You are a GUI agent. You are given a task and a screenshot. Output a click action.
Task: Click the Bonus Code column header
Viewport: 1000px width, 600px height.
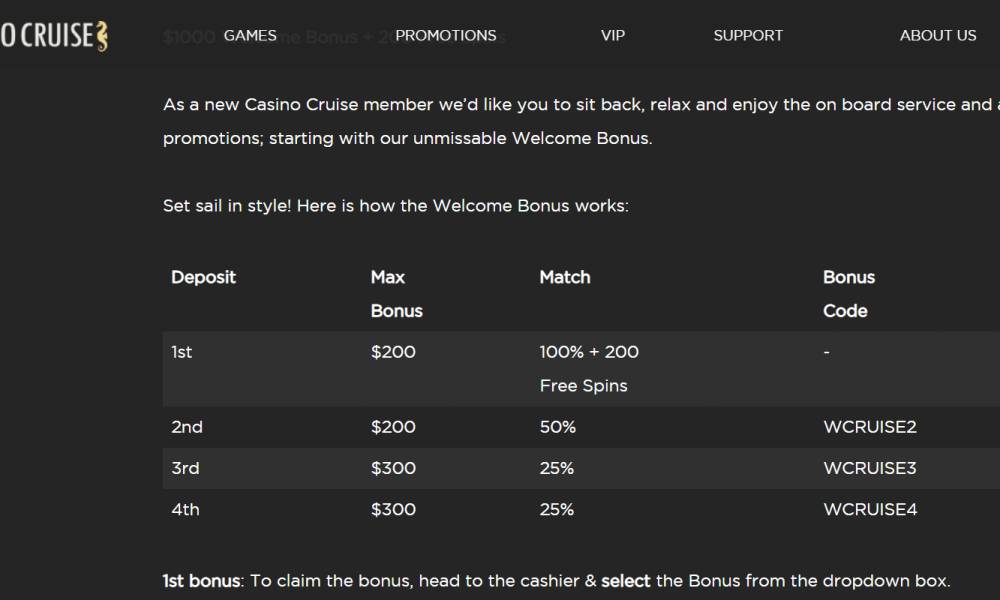[x=848, y=294]
